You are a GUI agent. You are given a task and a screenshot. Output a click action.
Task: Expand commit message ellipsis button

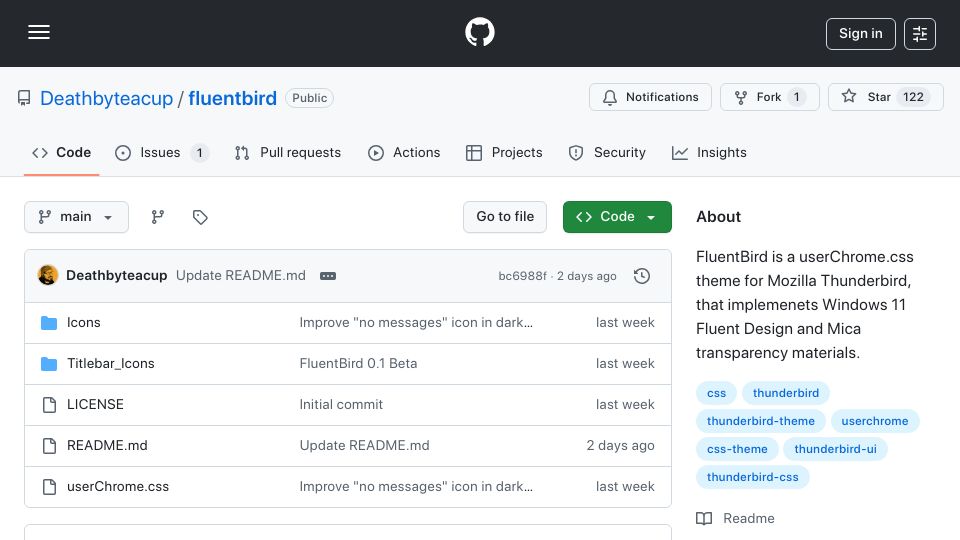tap(328, 276)
